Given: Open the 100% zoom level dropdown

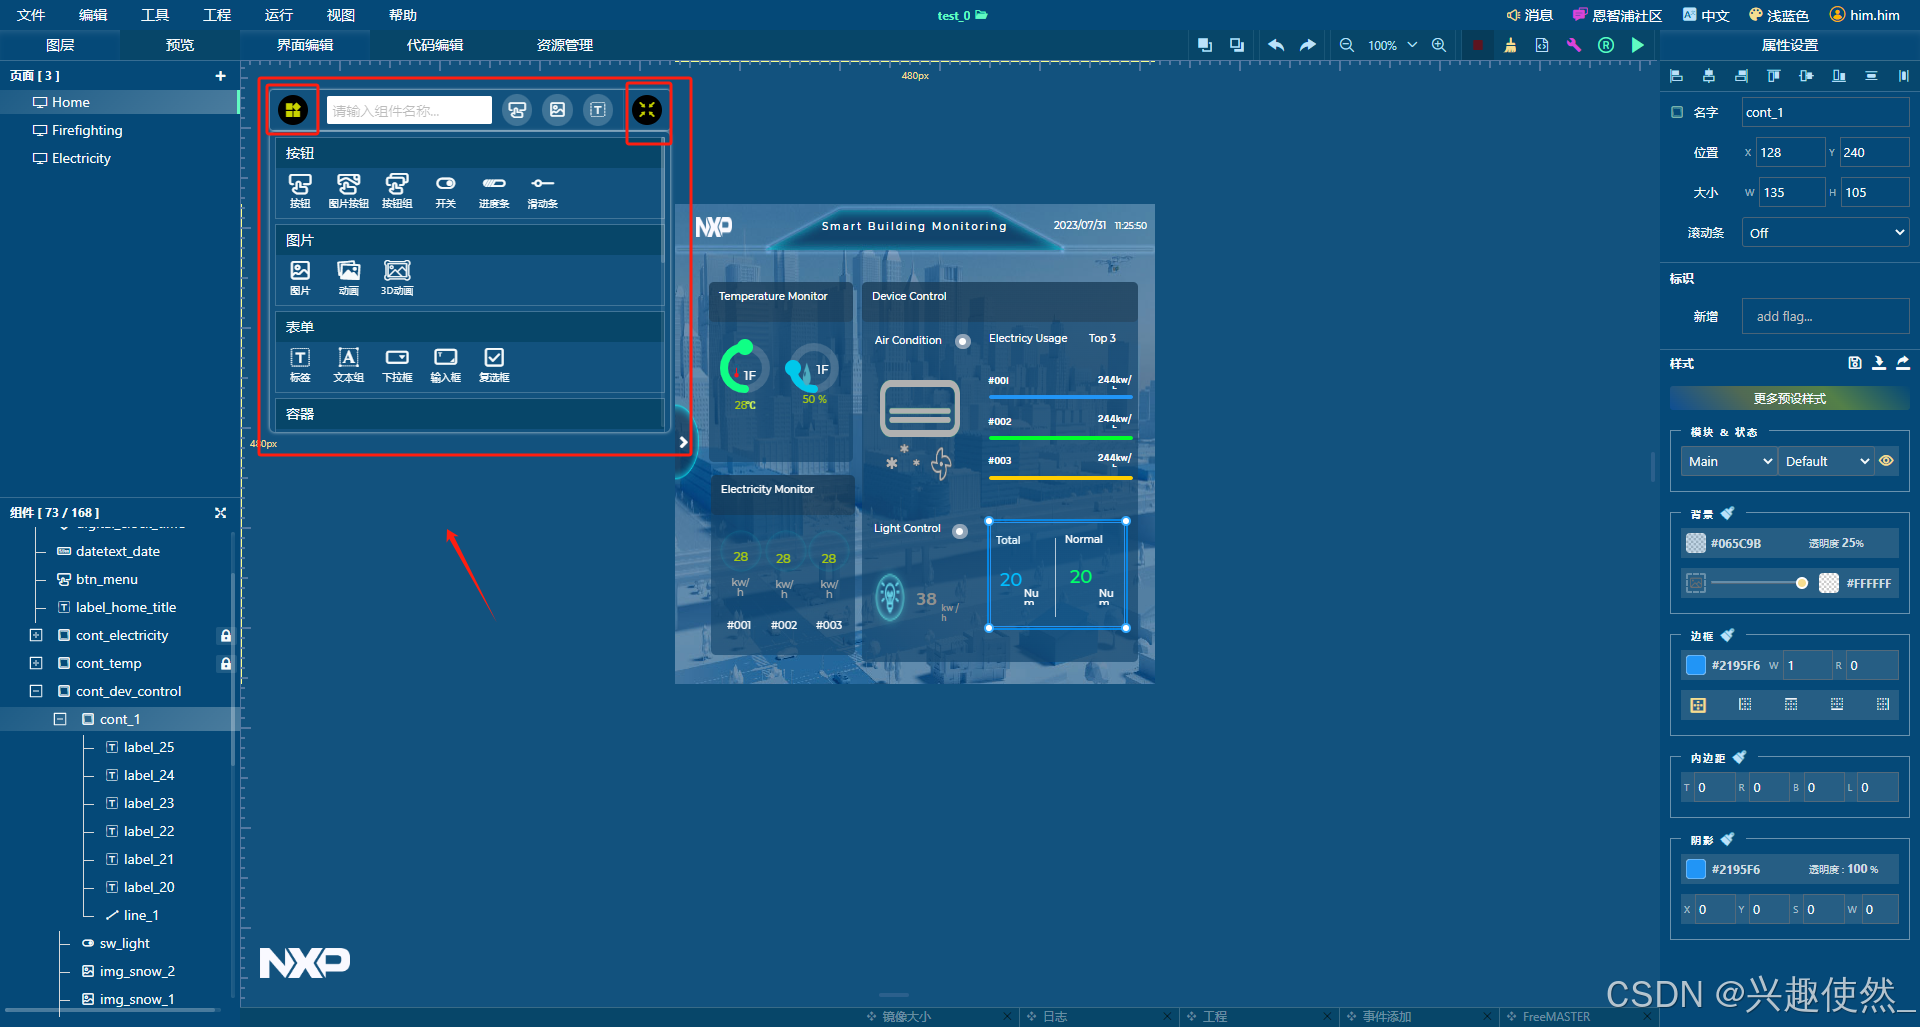Looking at the screenshot, I should [1392, 45].
